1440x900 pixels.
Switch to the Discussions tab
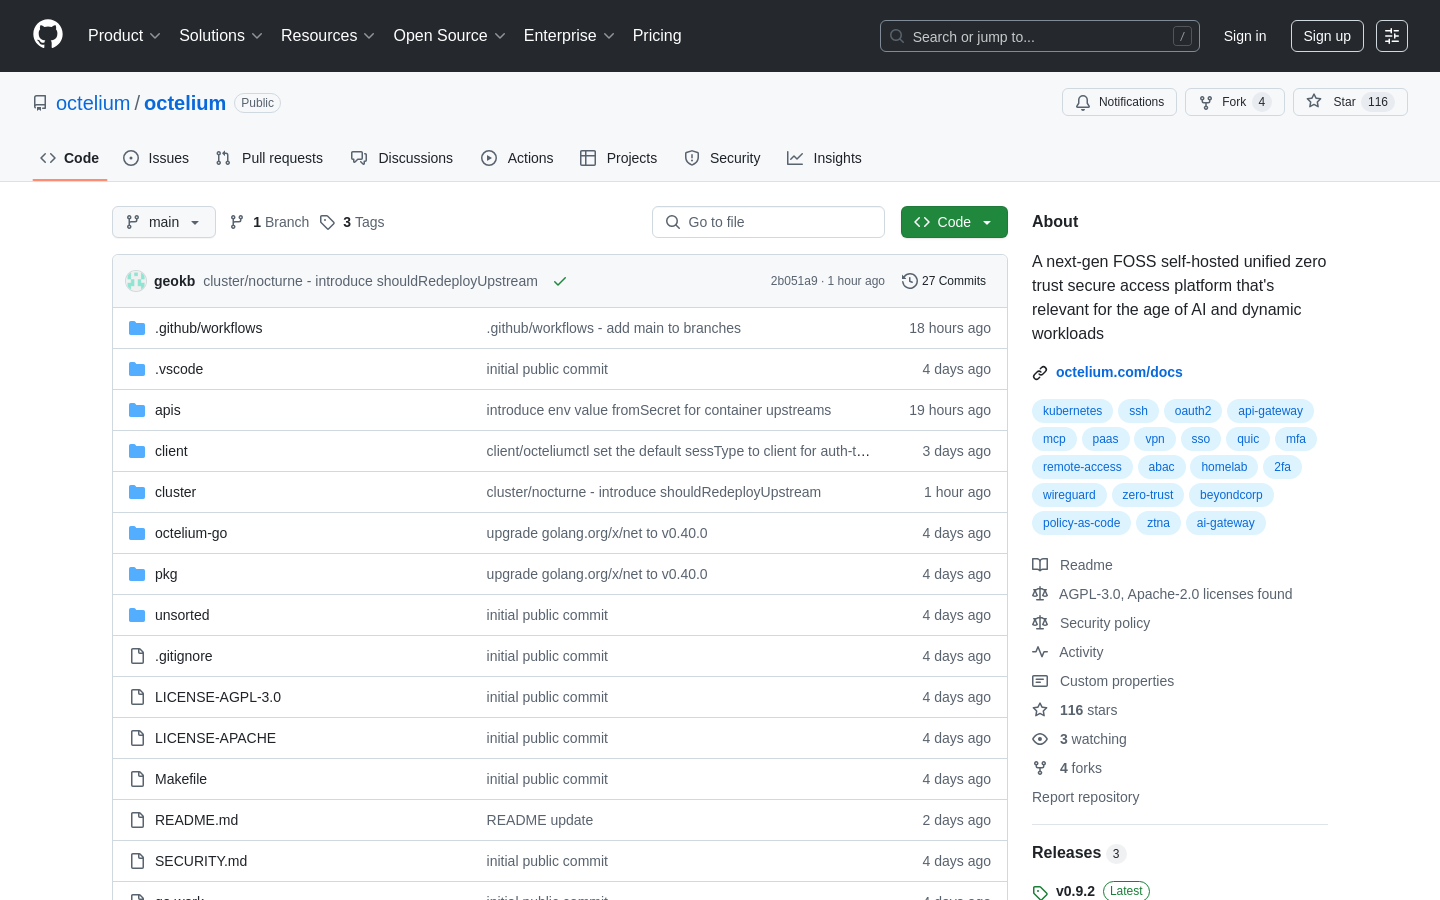point(402,158)
